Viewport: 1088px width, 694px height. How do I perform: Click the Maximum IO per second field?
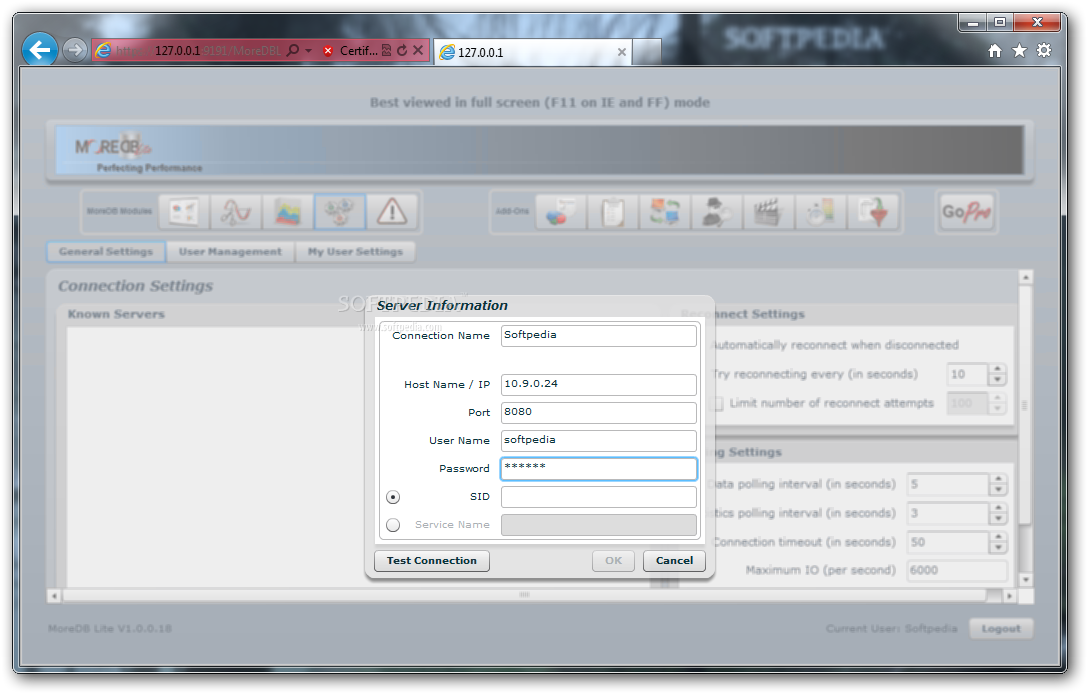click(957, 570)
